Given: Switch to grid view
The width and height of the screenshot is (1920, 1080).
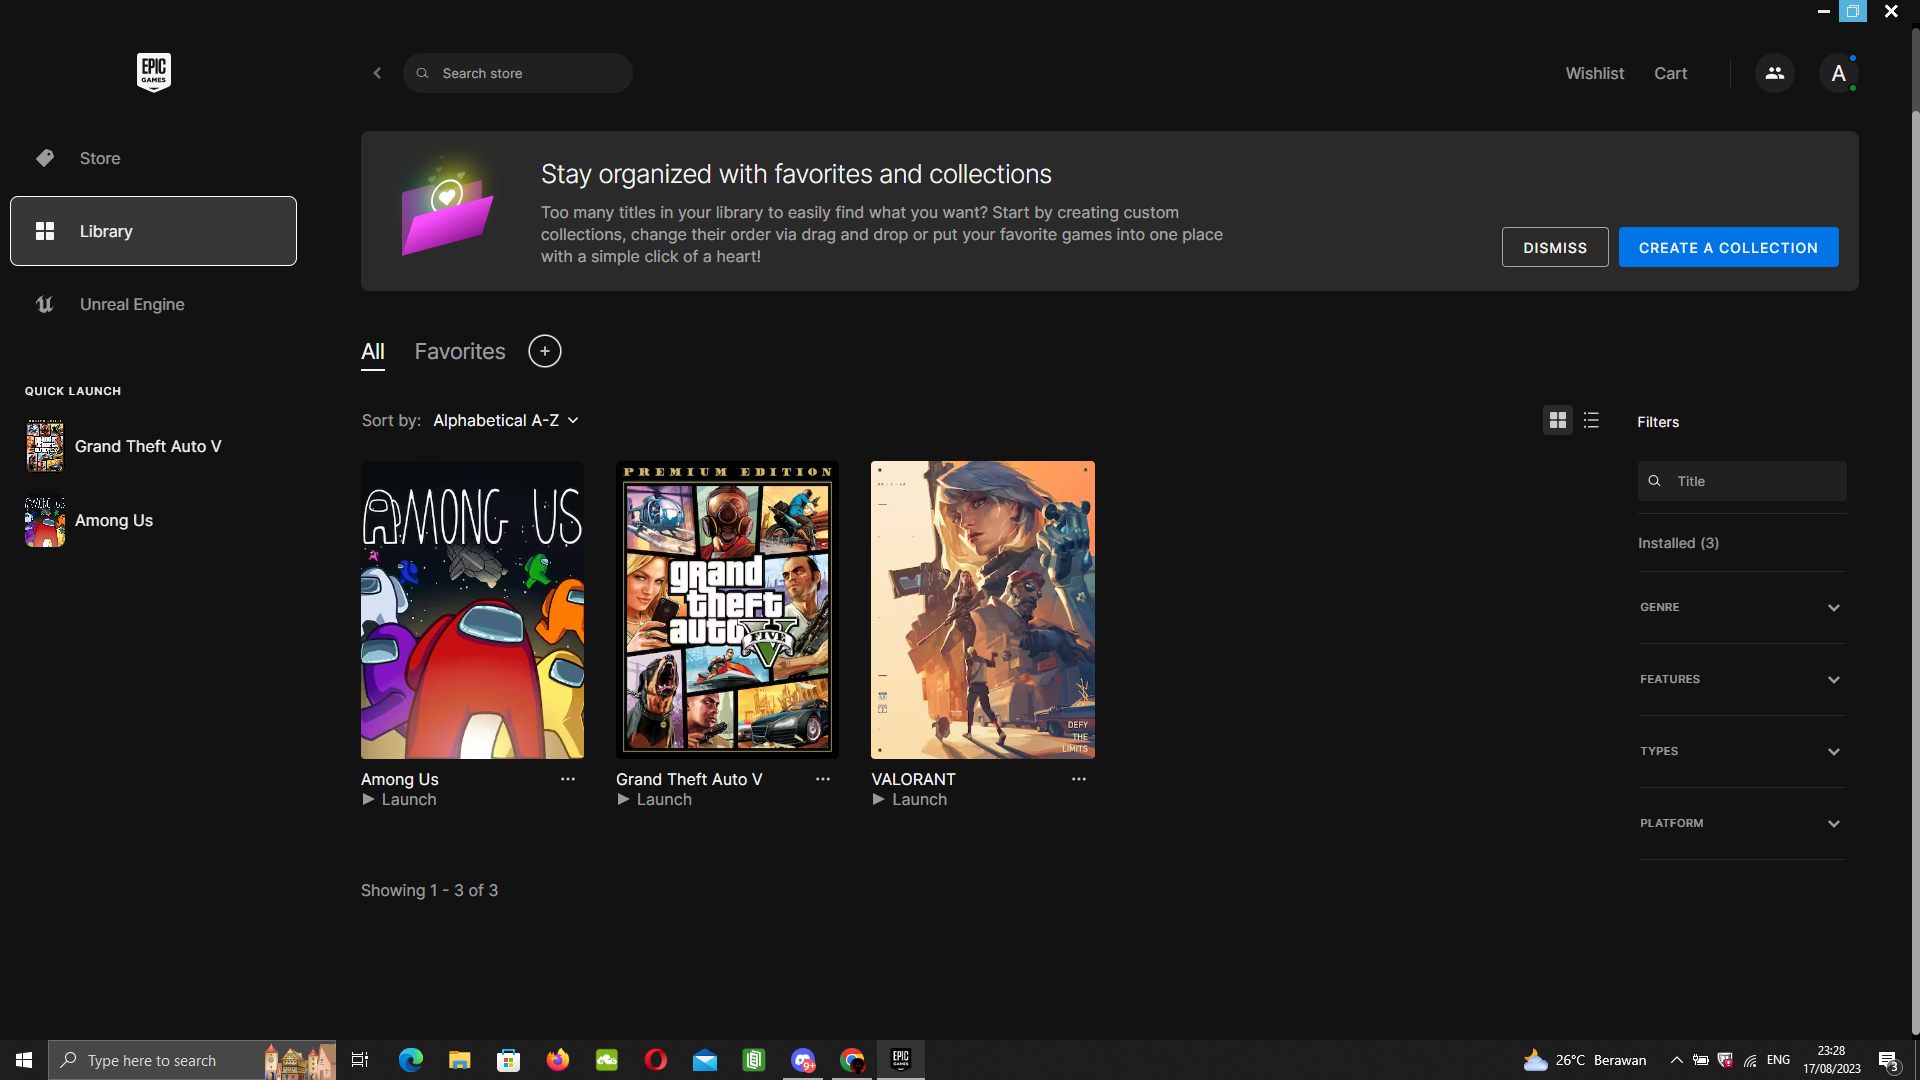Looking at the screenshot, I should [x=1557, y=421].
